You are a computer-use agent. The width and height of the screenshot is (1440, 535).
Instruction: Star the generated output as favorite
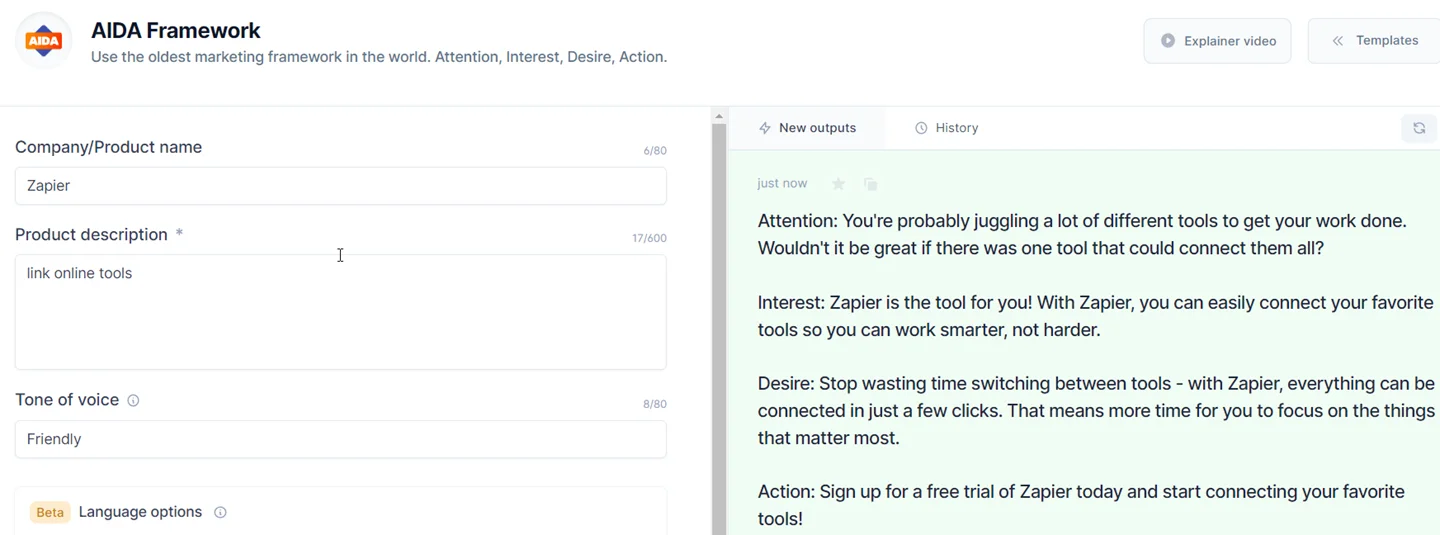click(839, 184)
